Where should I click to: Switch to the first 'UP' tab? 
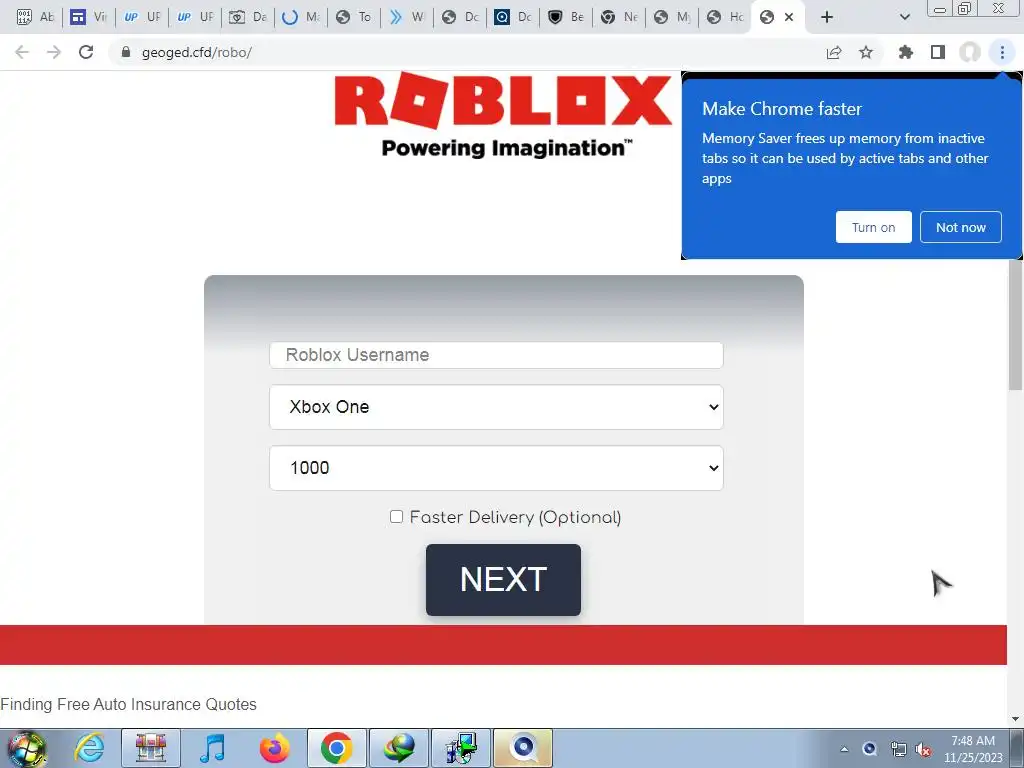(142, 17)
